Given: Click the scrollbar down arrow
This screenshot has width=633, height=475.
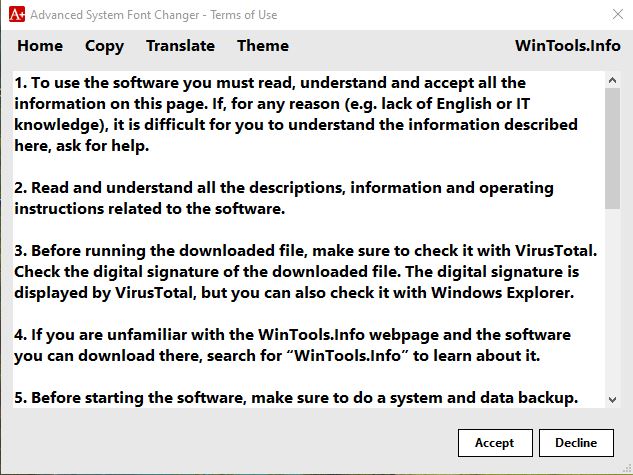Looking at the screenshot, I should tap(612, 399).
